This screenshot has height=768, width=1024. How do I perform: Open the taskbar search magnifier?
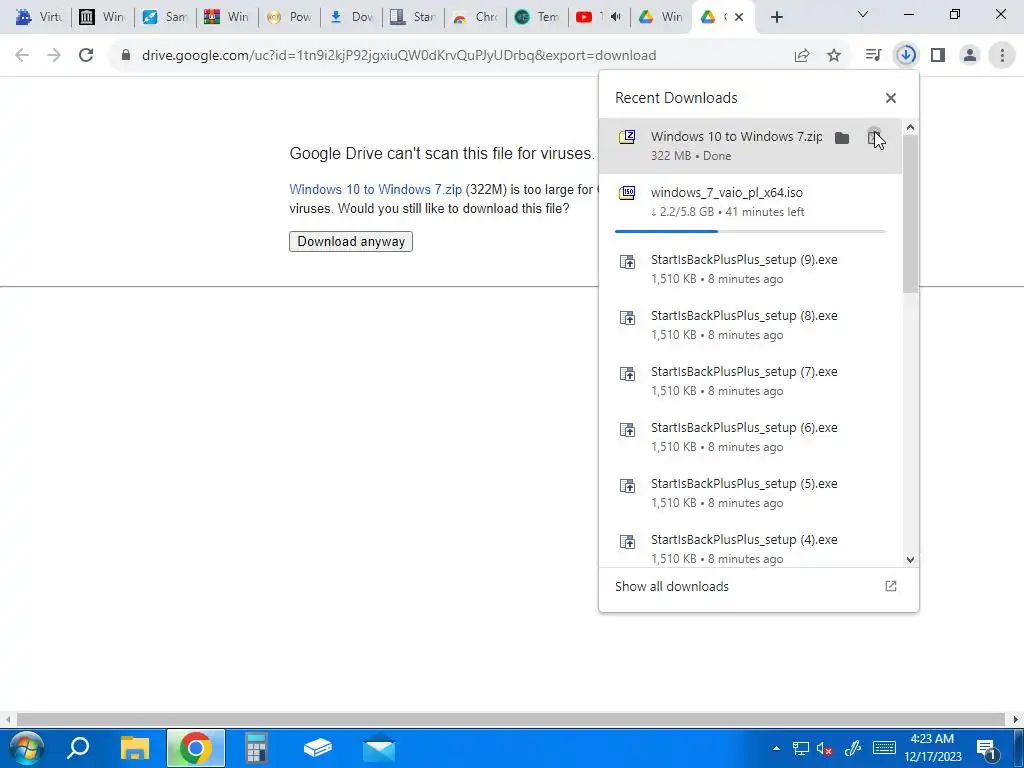tap(78, 748)
